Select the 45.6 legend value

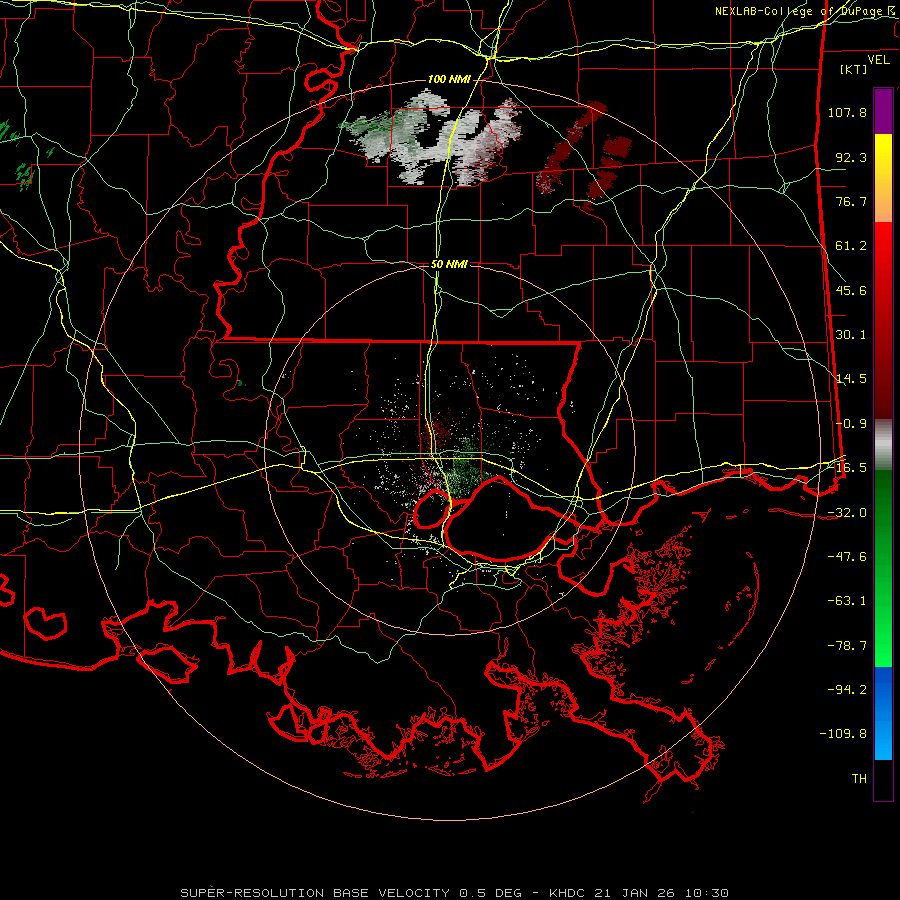point(851,290)
